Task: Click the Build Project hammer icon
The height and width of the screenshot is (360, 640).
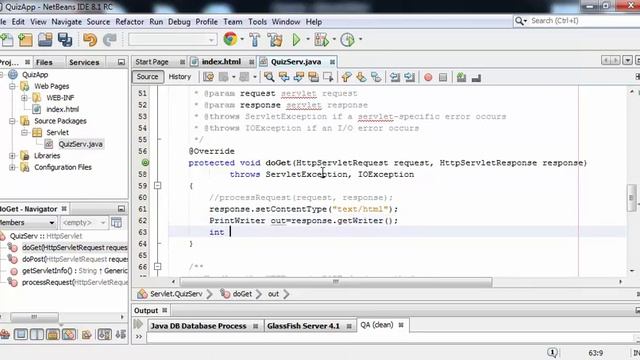Action: coord(255,40)
